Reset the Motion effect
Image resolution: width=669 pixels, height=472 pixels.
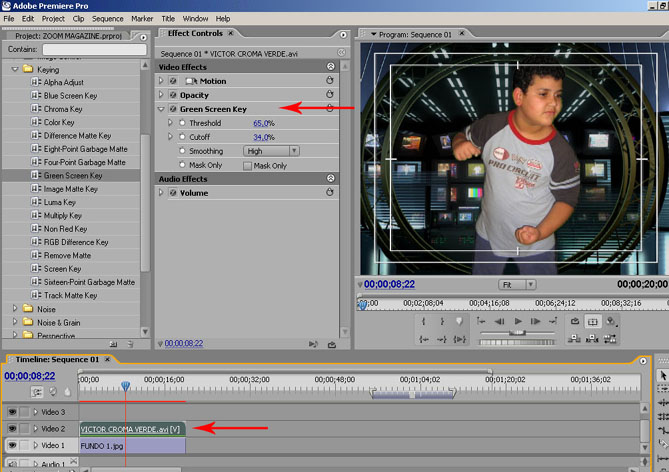(330, 80)
